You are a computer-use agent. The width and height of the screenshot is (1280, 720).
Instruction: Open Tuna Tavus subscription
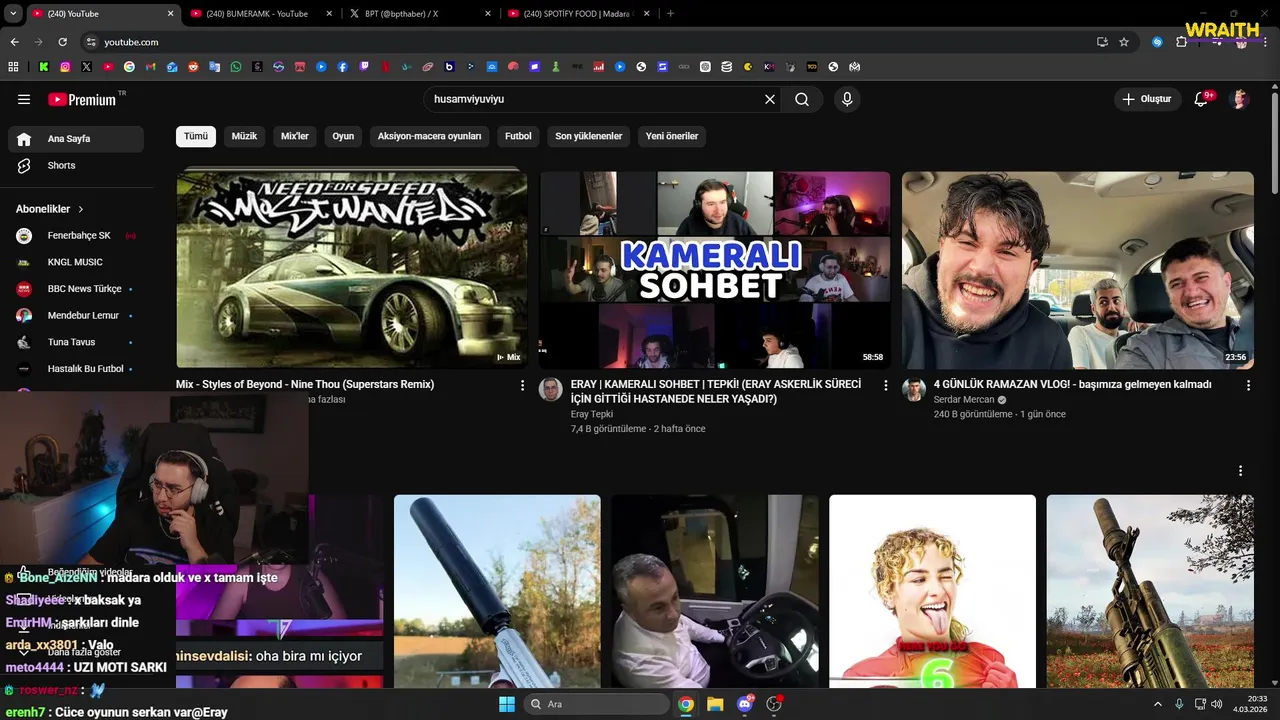coord(76,342)
